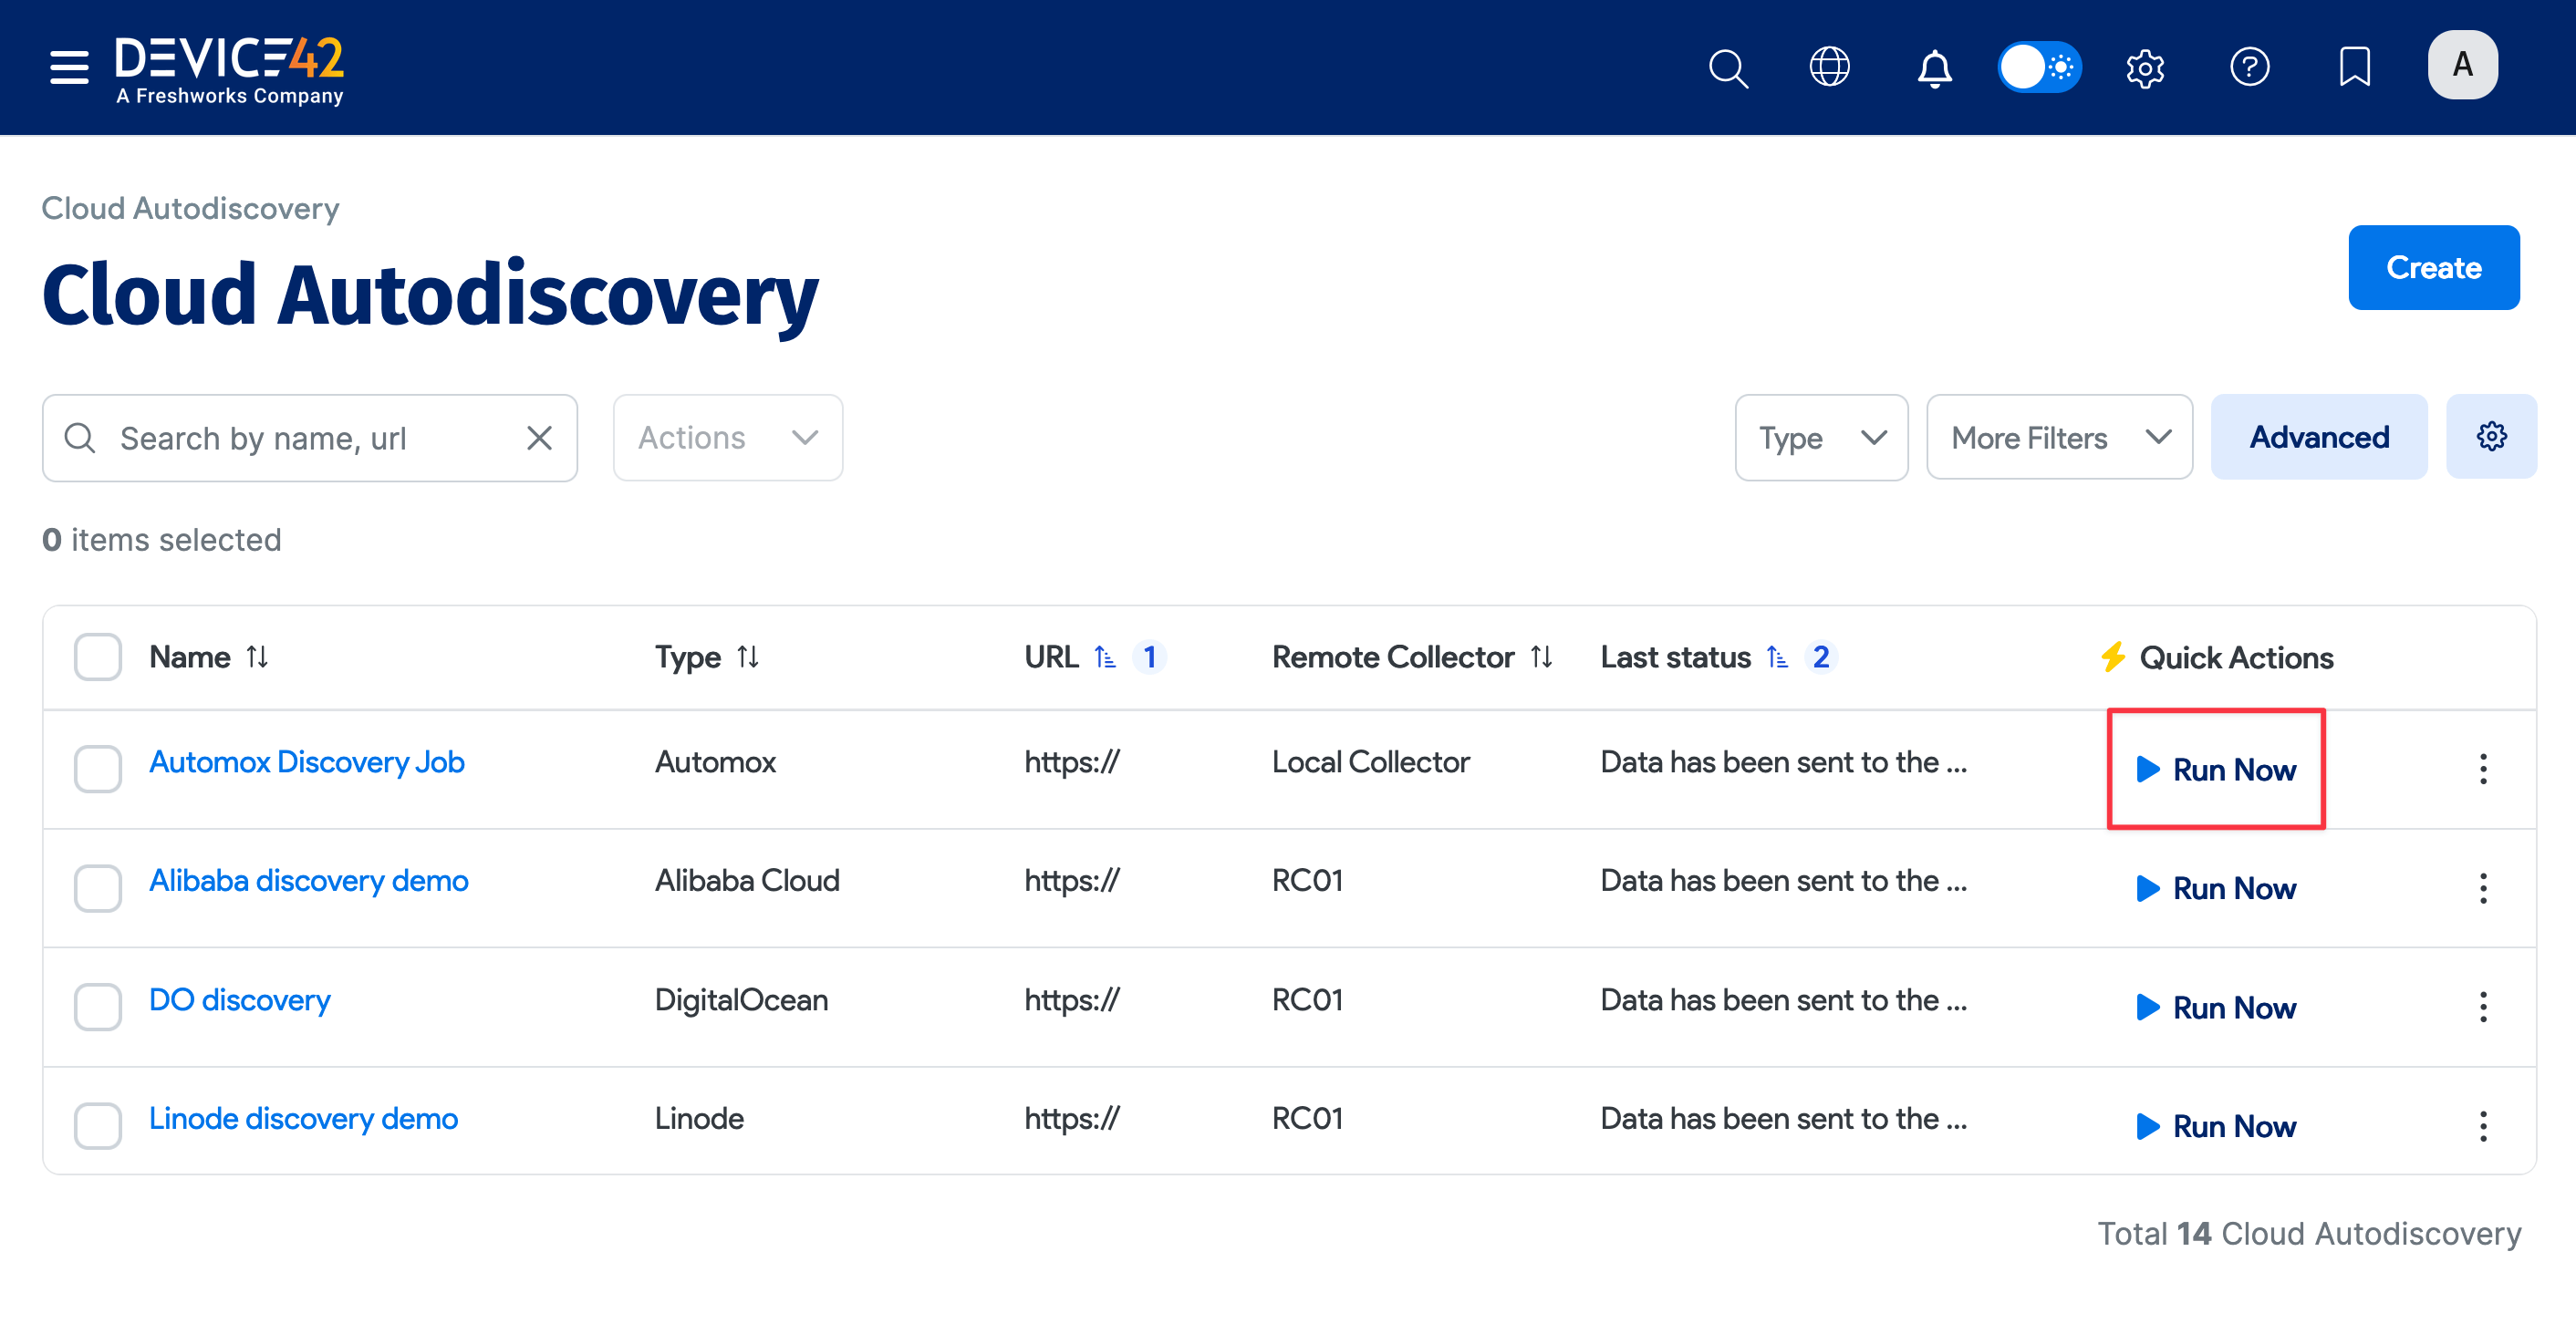The height and width of the screenshot is (1324, 2576).
Task: Open kebab menu for DO discovery row
Action: (2482, 1006)
